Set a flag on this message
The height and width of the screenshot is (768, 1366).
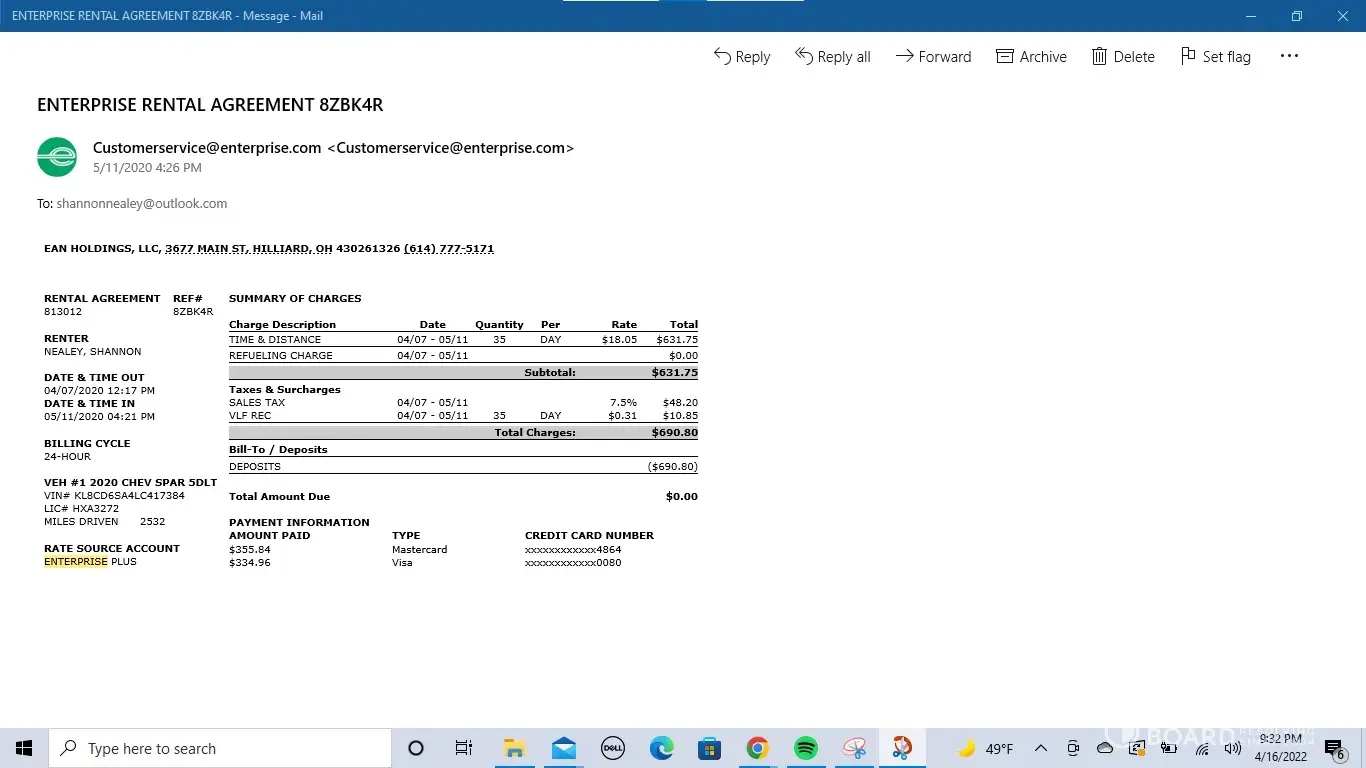coord(1215,57)
